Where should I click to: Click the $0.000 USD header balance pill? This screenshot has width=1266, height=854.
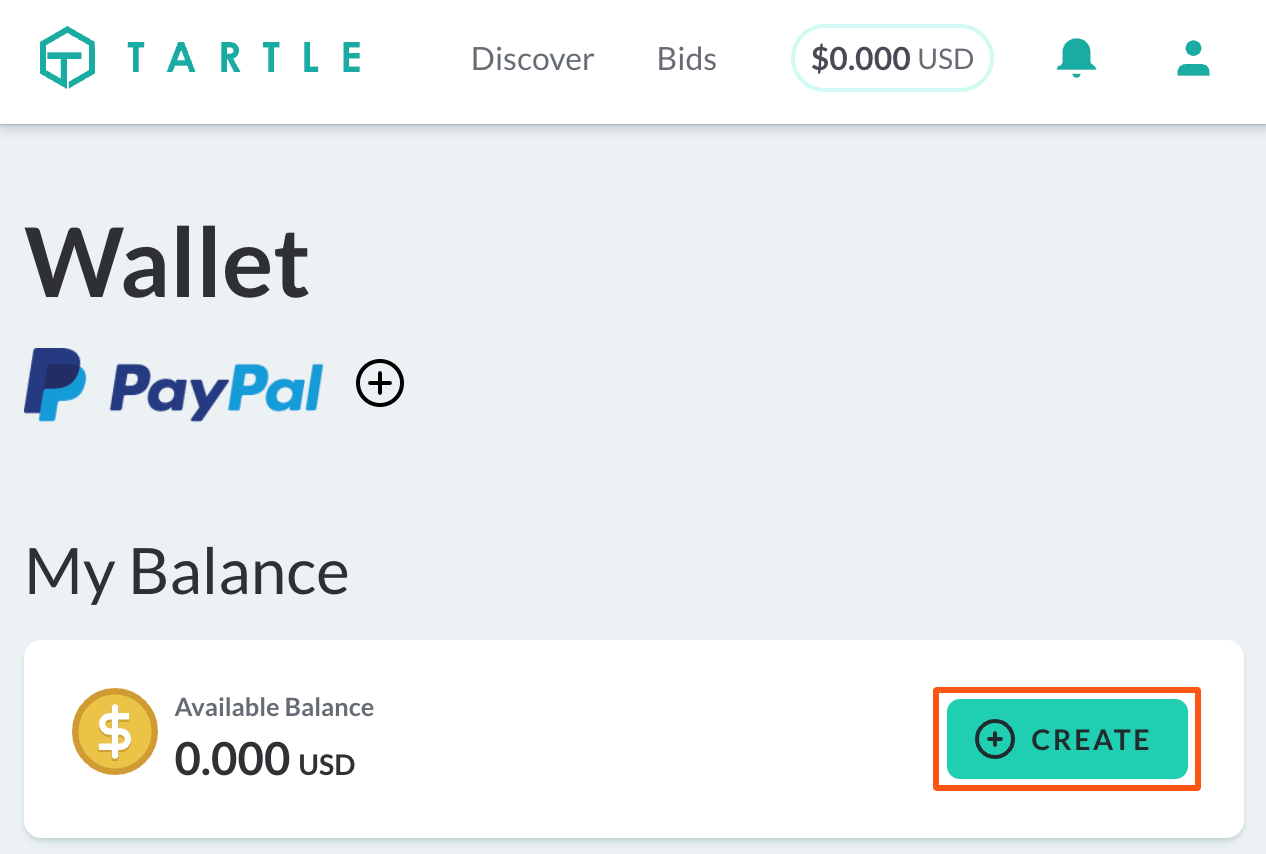(x=891, y=59)
